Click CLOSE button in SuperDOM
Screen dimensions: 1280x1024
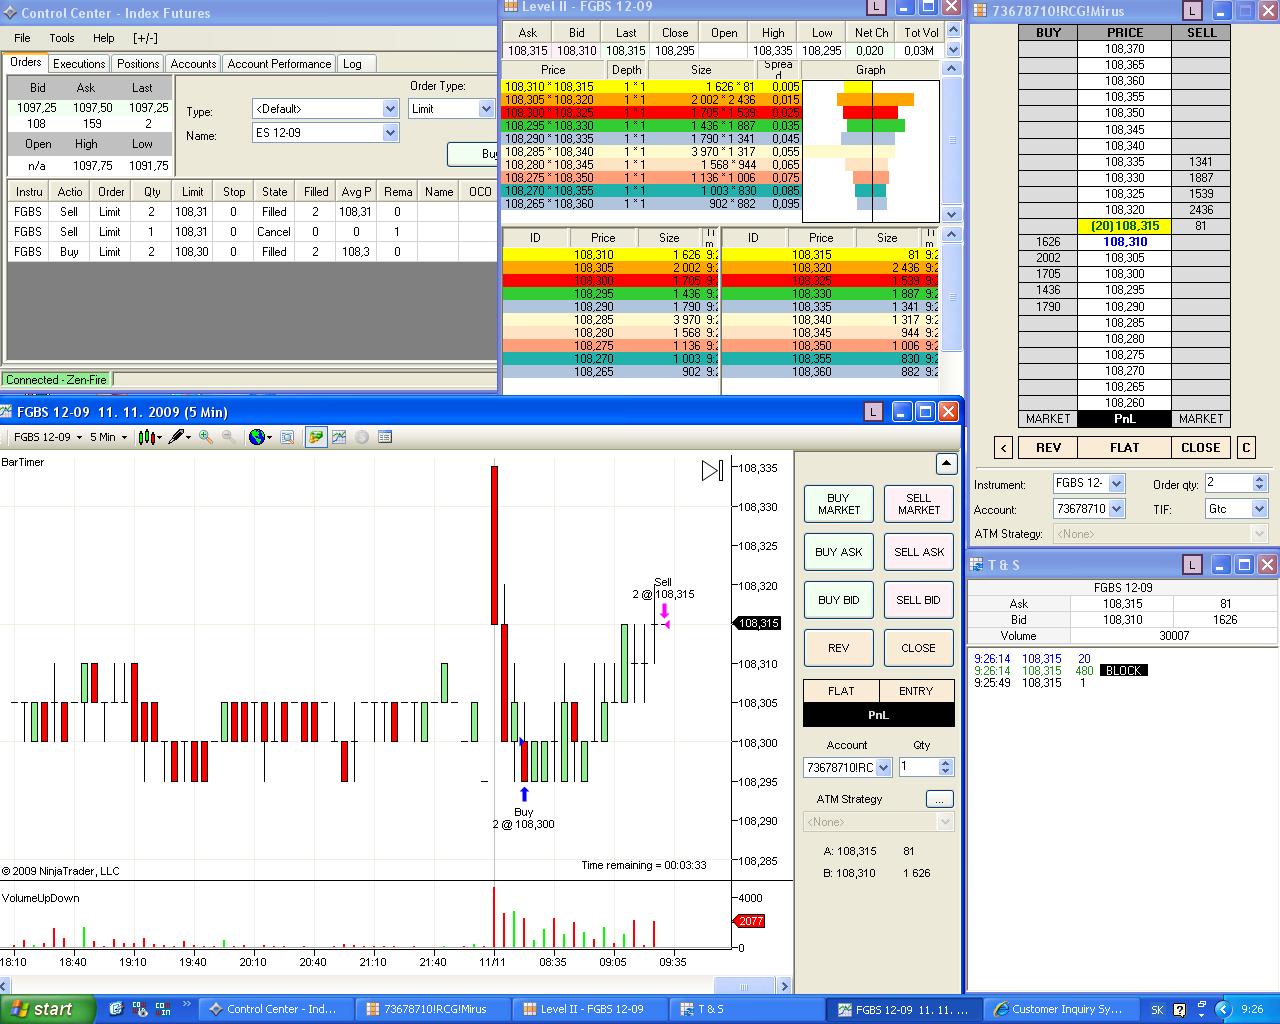click(1200, 447)
